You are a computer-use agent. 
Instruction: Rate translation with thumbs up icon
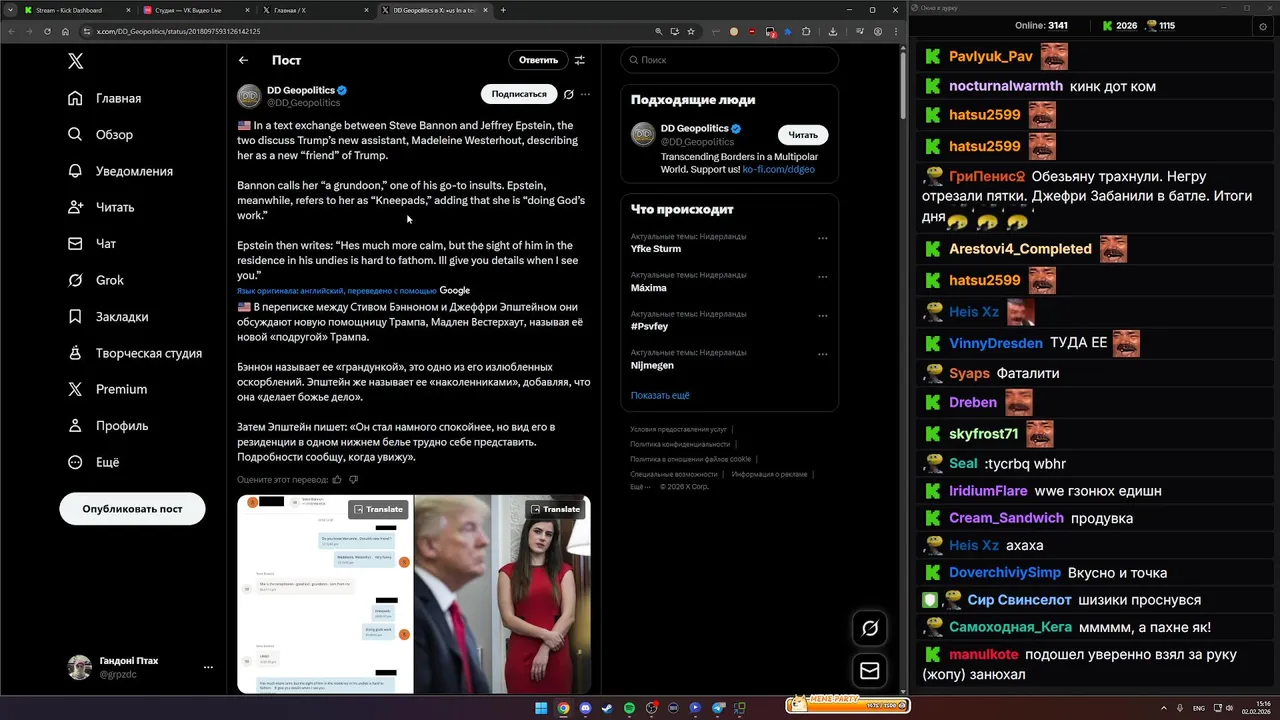point(337,480)
